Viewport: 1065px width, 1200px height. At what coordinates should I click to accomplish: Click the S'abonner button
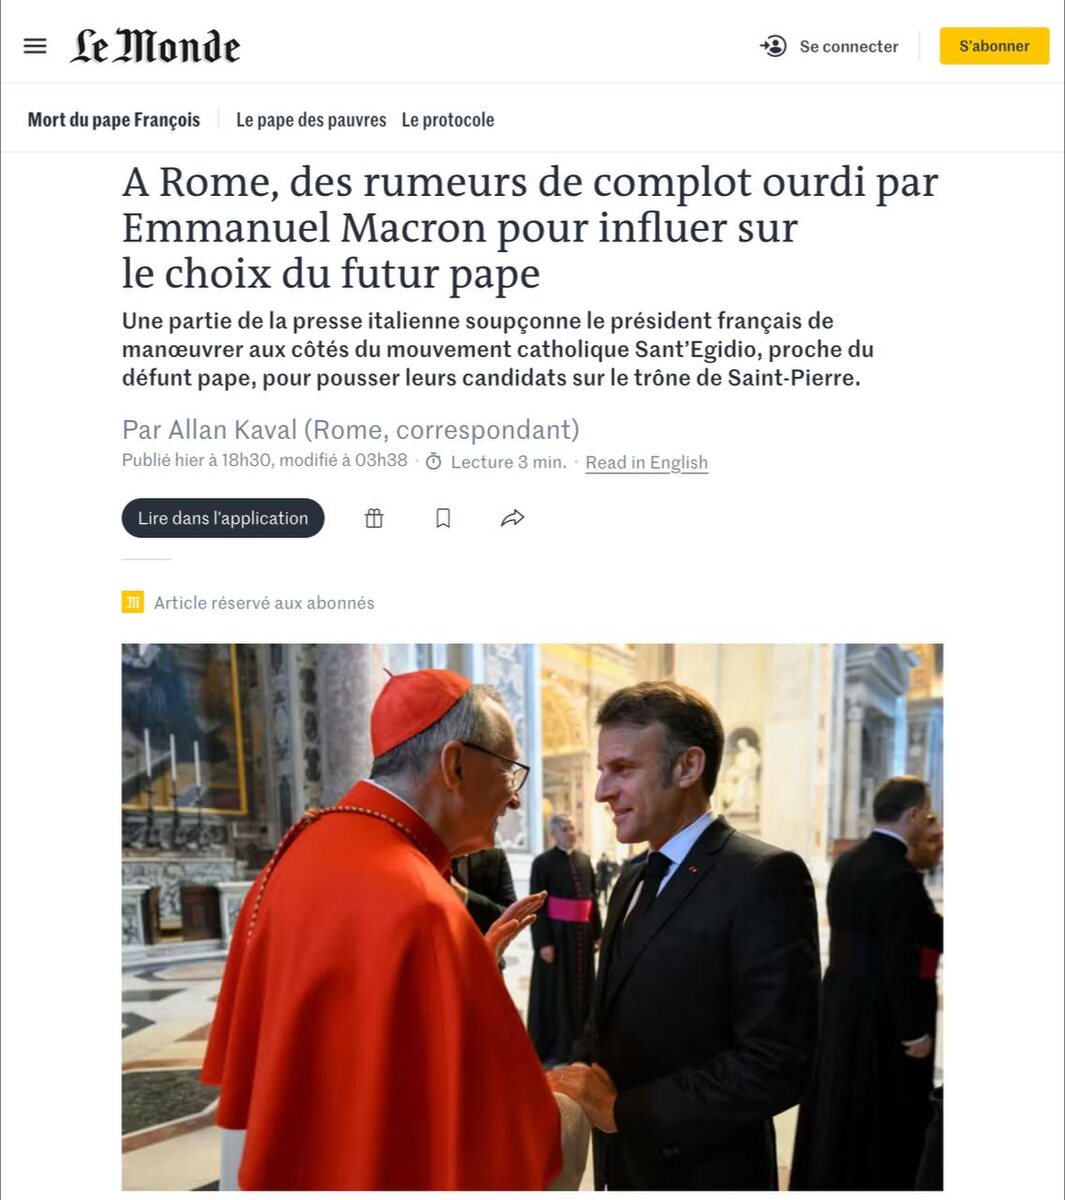coord(994,46)
